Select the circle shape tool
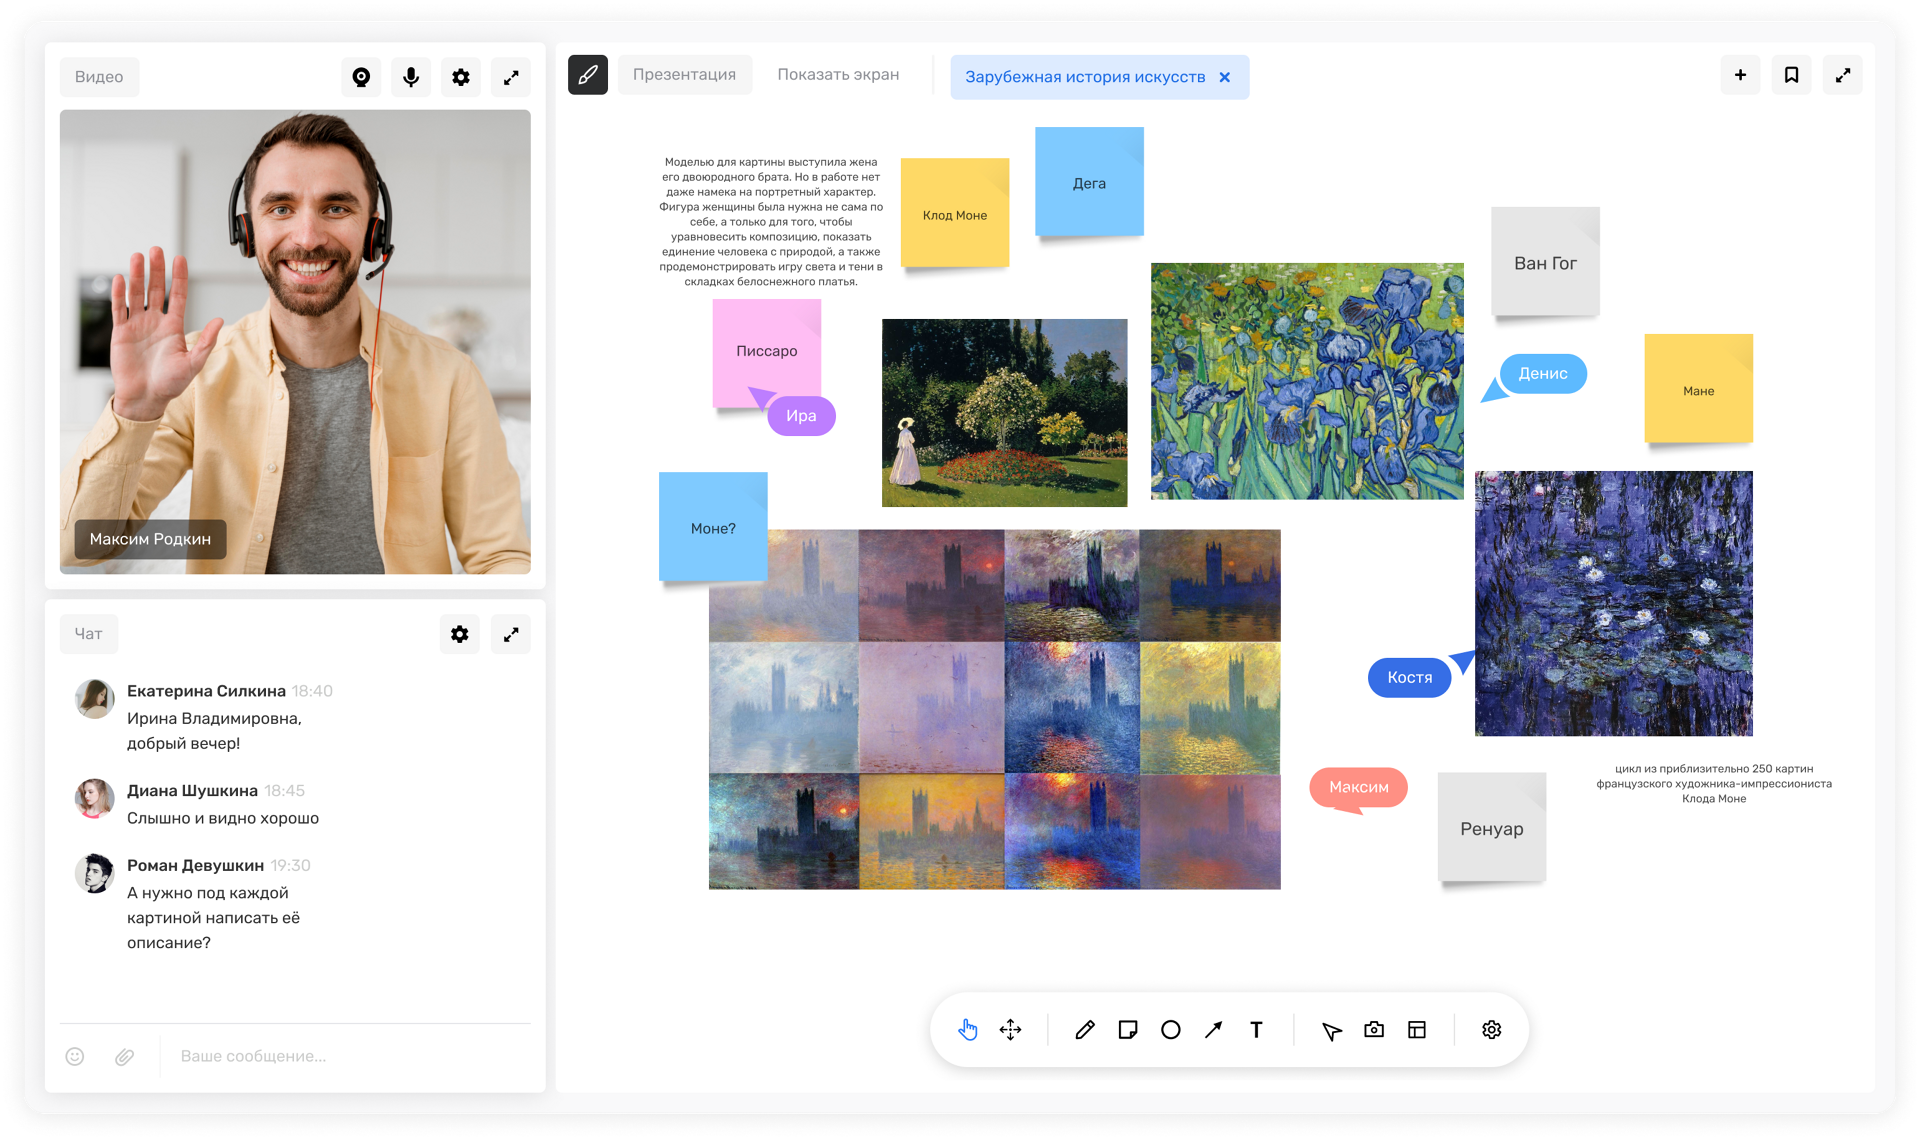 [x=1171, y=1030]
